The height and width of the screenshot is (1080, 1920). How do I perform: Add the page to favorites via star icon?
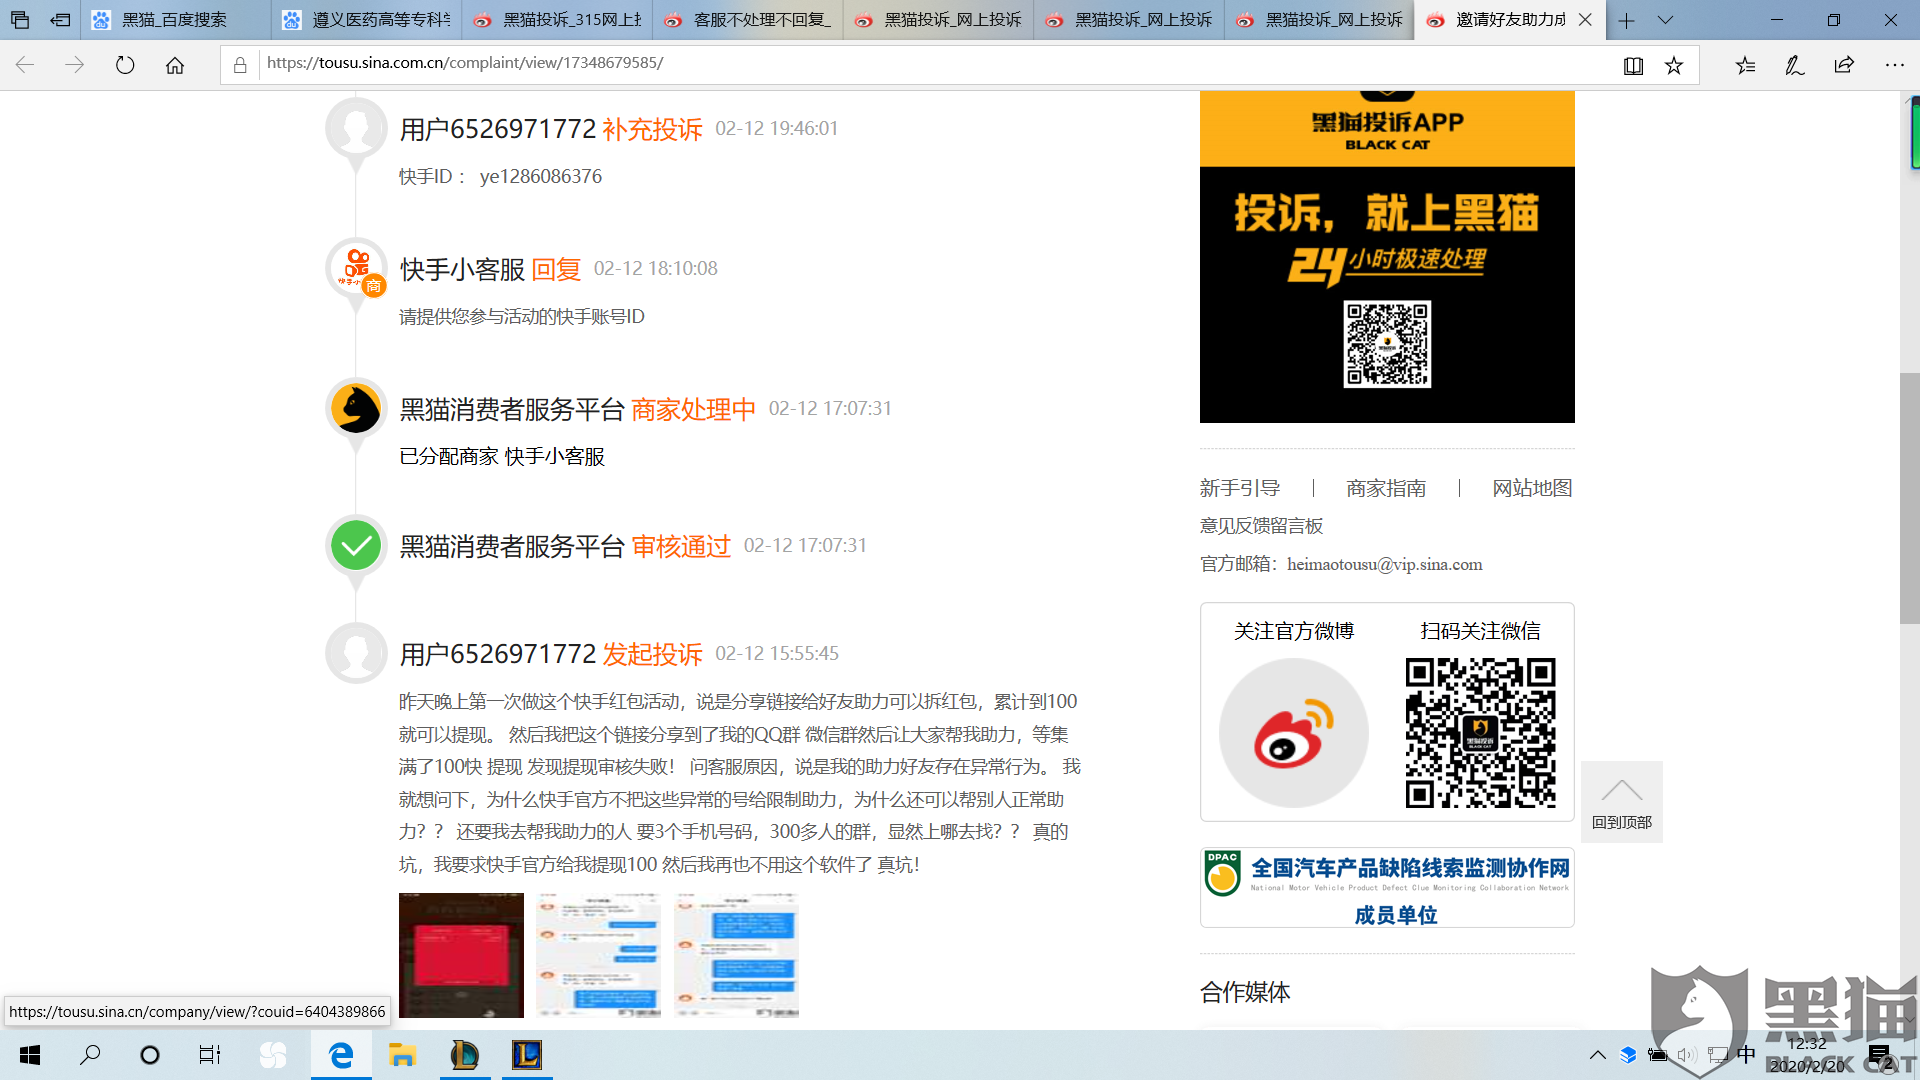tap(1672, 64)
